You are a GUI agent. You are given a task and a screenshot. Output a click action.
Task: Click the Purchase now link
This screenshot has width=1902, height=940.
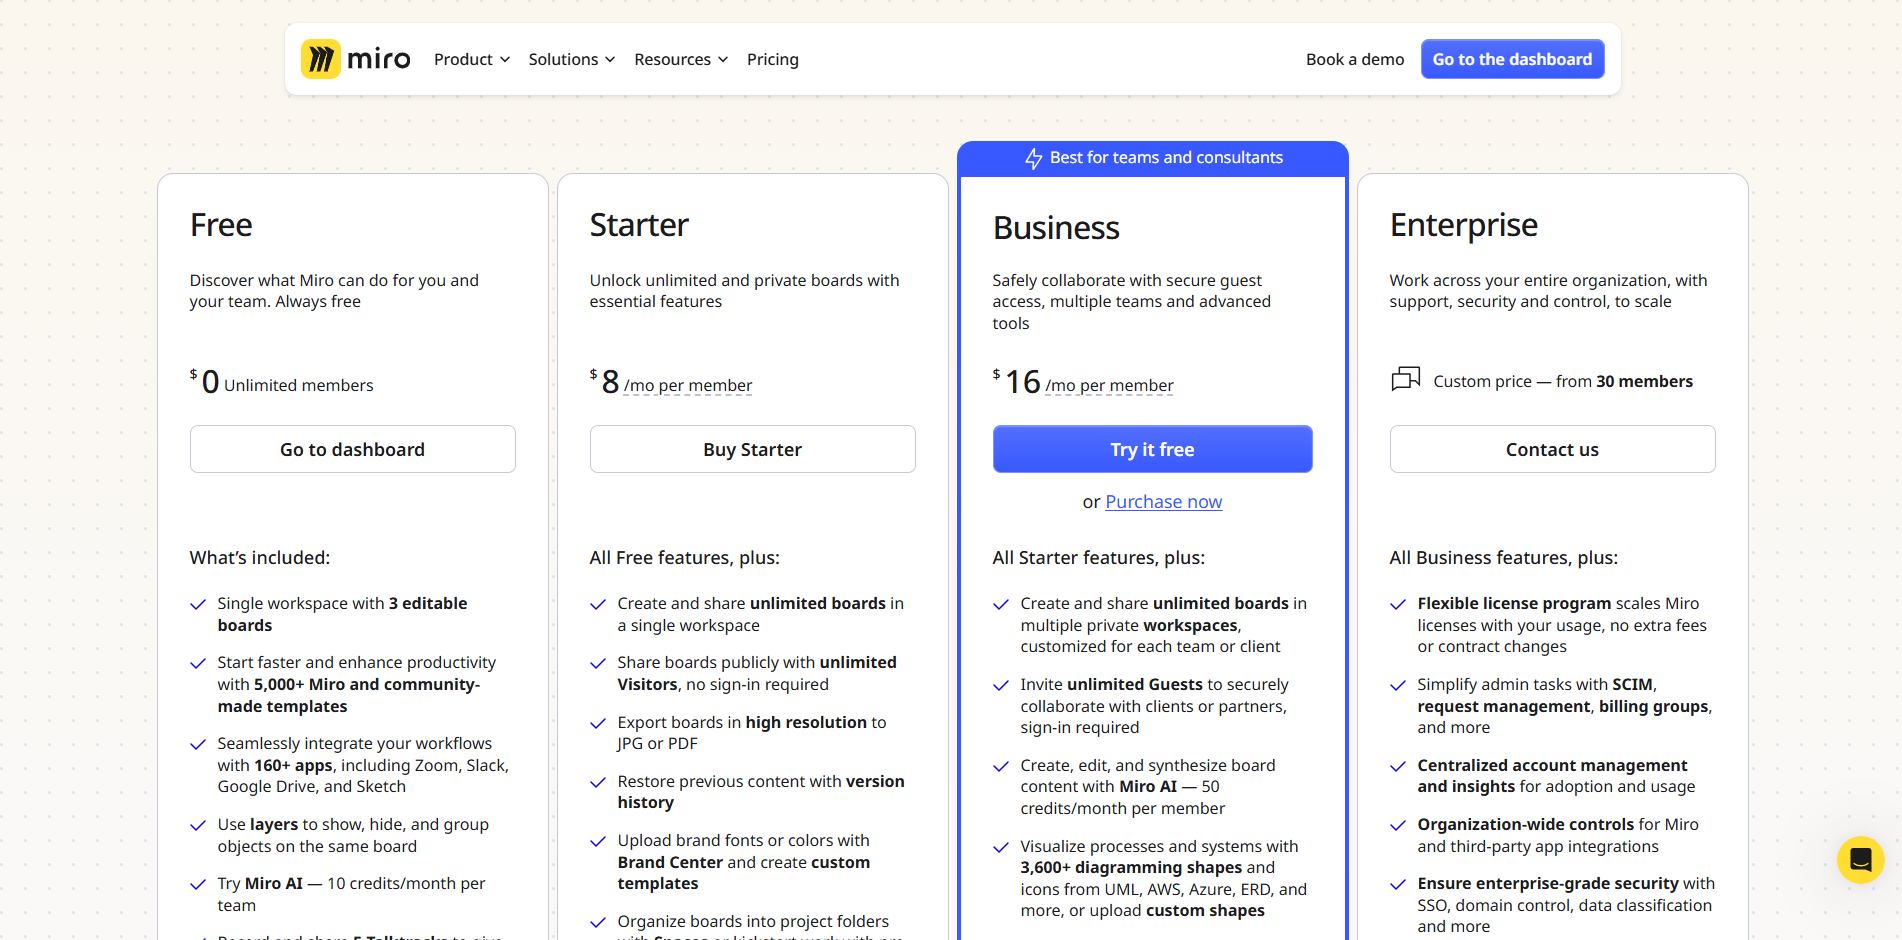point(1164,502)
